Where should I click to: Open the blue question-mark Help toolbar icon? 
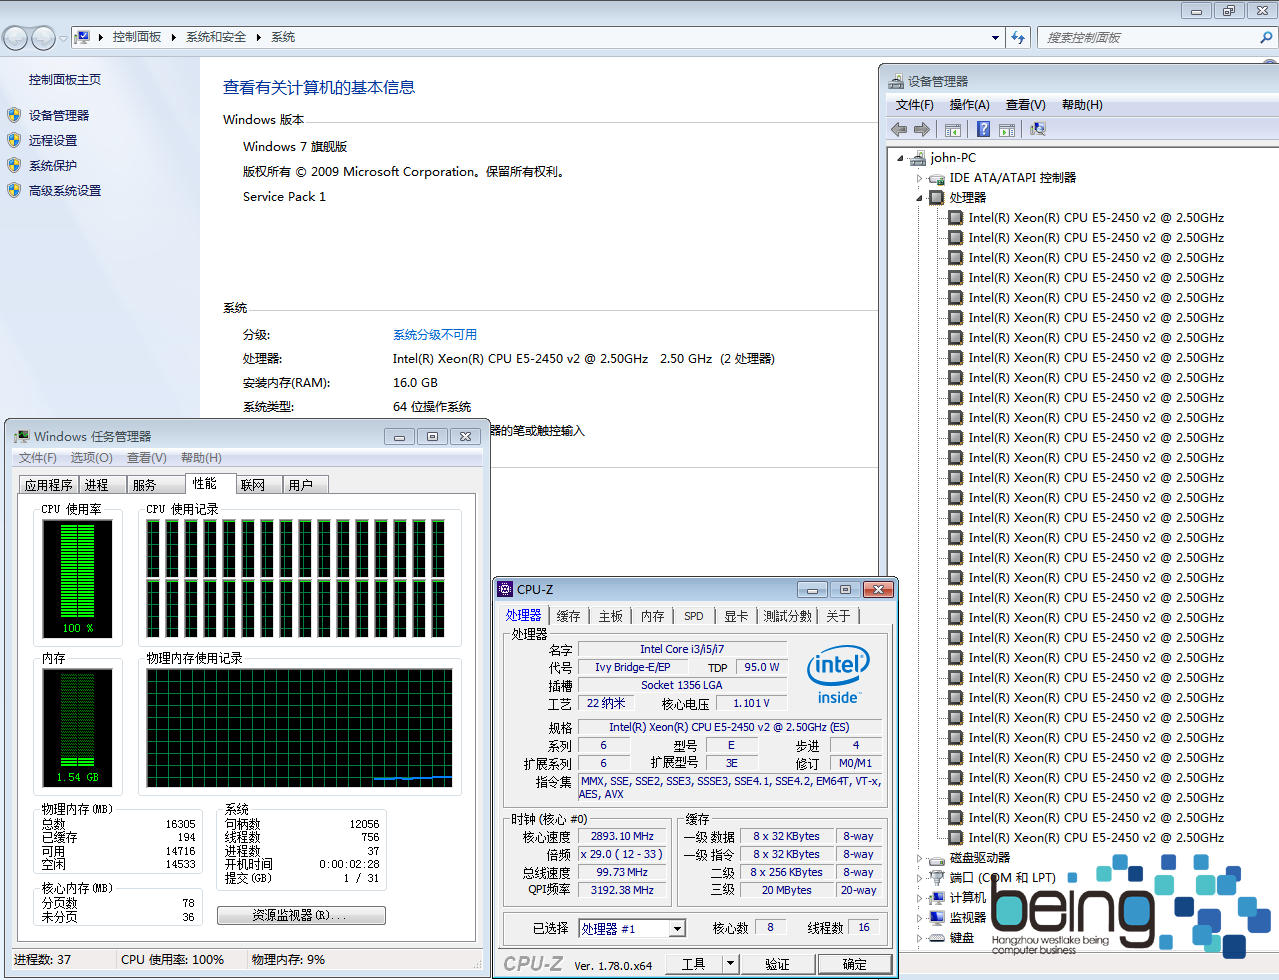[983, 129]
